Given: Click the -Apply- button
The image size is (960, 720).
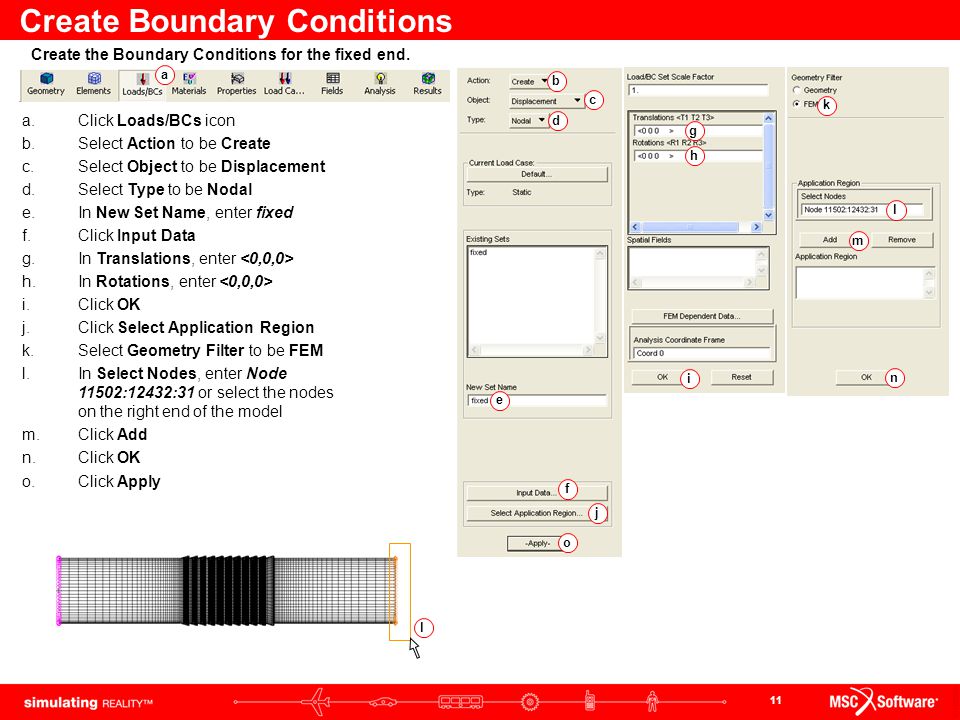Looking at the screenshot, I should click(538, 543).
